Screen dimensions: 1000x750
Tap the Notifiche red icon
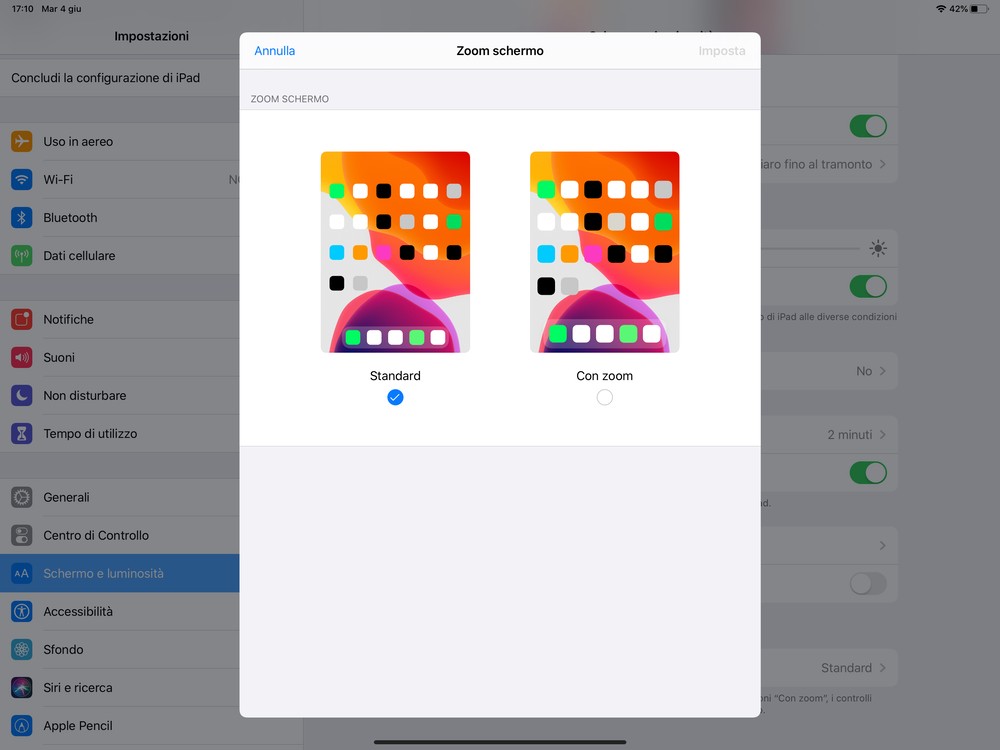[22, 320]
